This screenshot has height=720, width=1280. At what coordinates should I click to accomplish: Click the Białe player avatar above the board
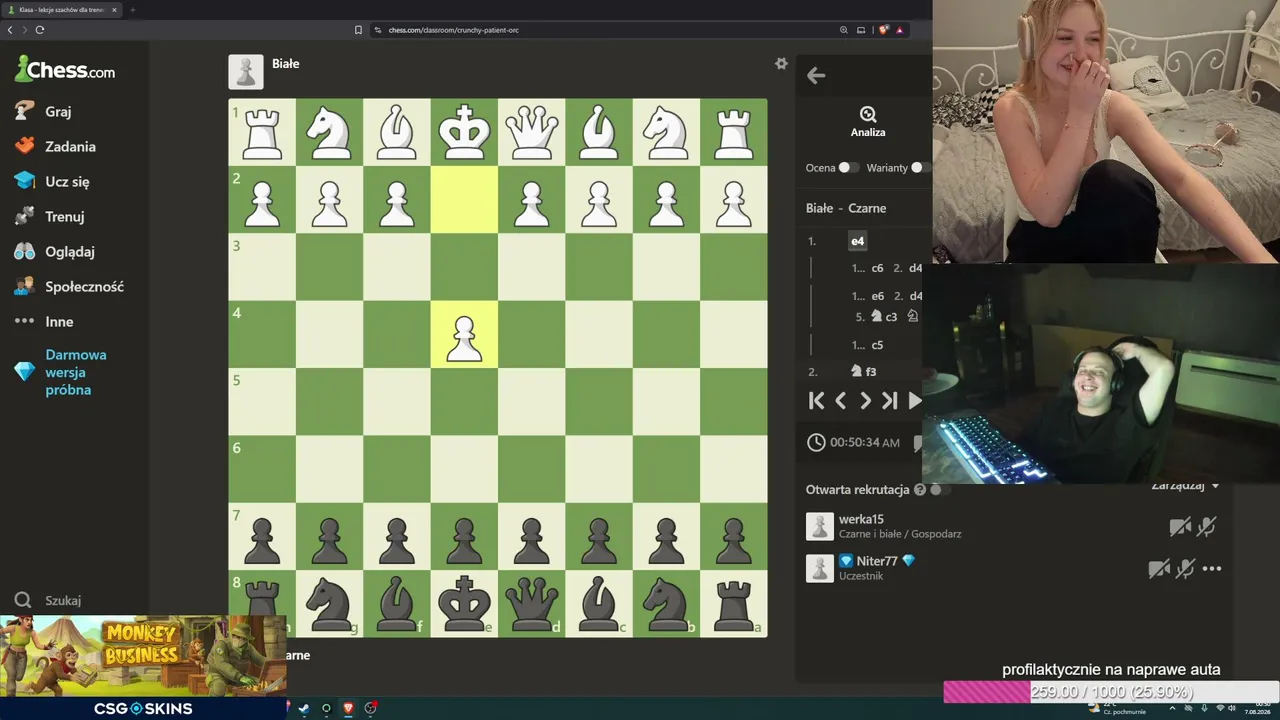point(246,72)
